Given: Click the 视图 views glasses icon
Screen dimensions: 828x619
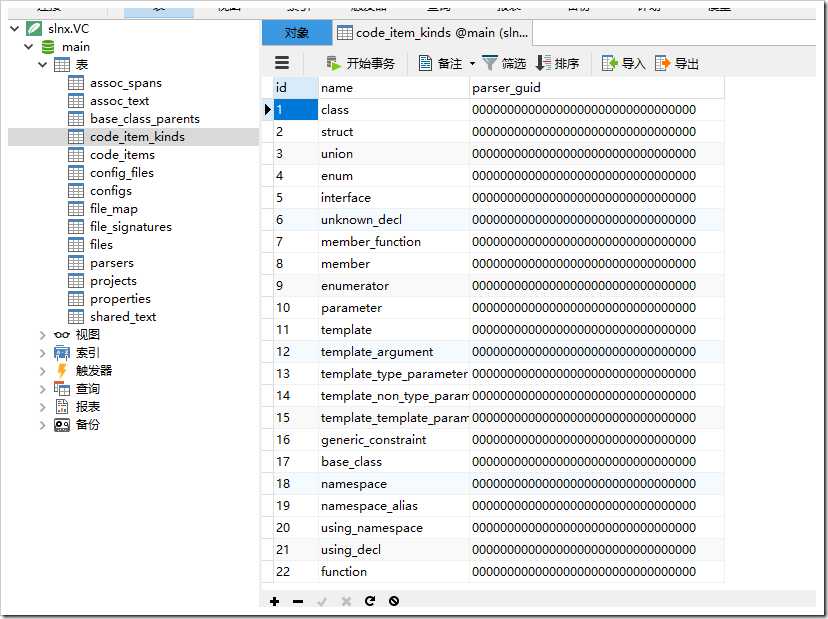Looking at the screenshot, I should [x=62, y=335].
